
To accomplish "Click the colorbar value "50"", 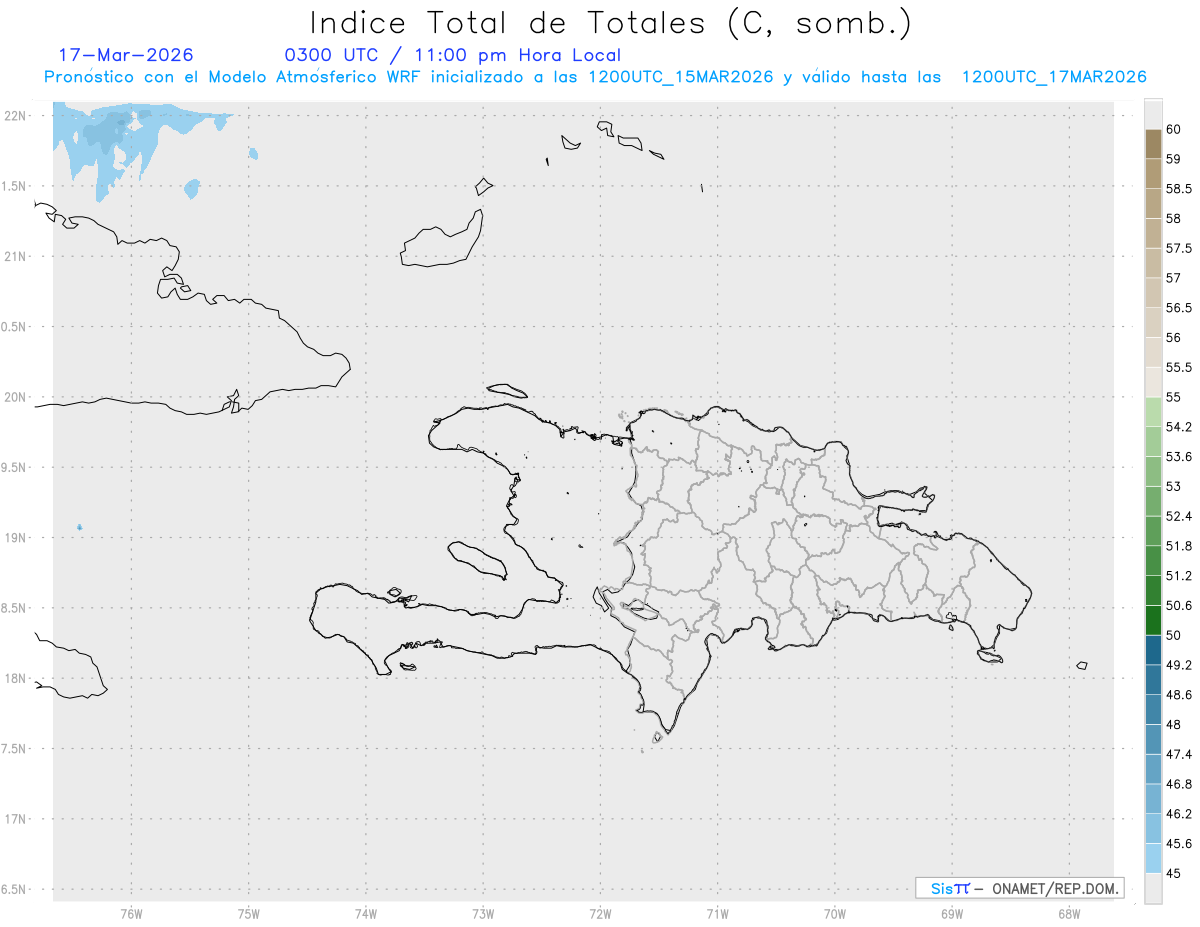I will click(1173, 635).
